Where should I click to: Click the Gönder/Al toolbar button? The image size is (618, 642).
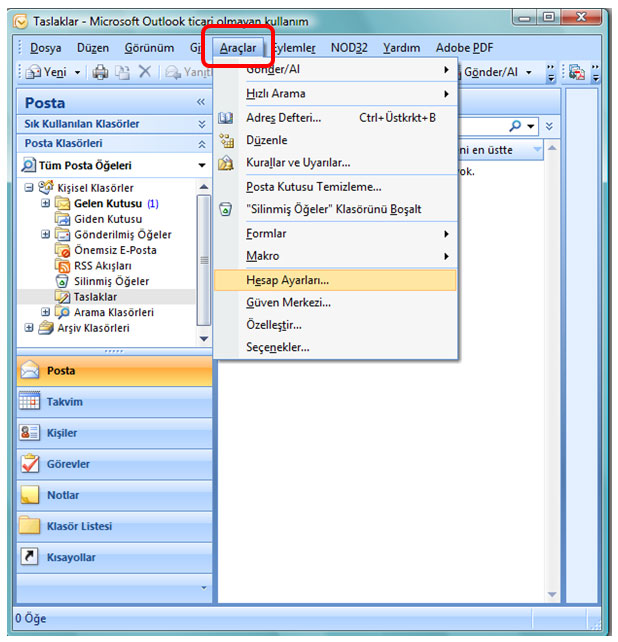click(x=491, y=72)
